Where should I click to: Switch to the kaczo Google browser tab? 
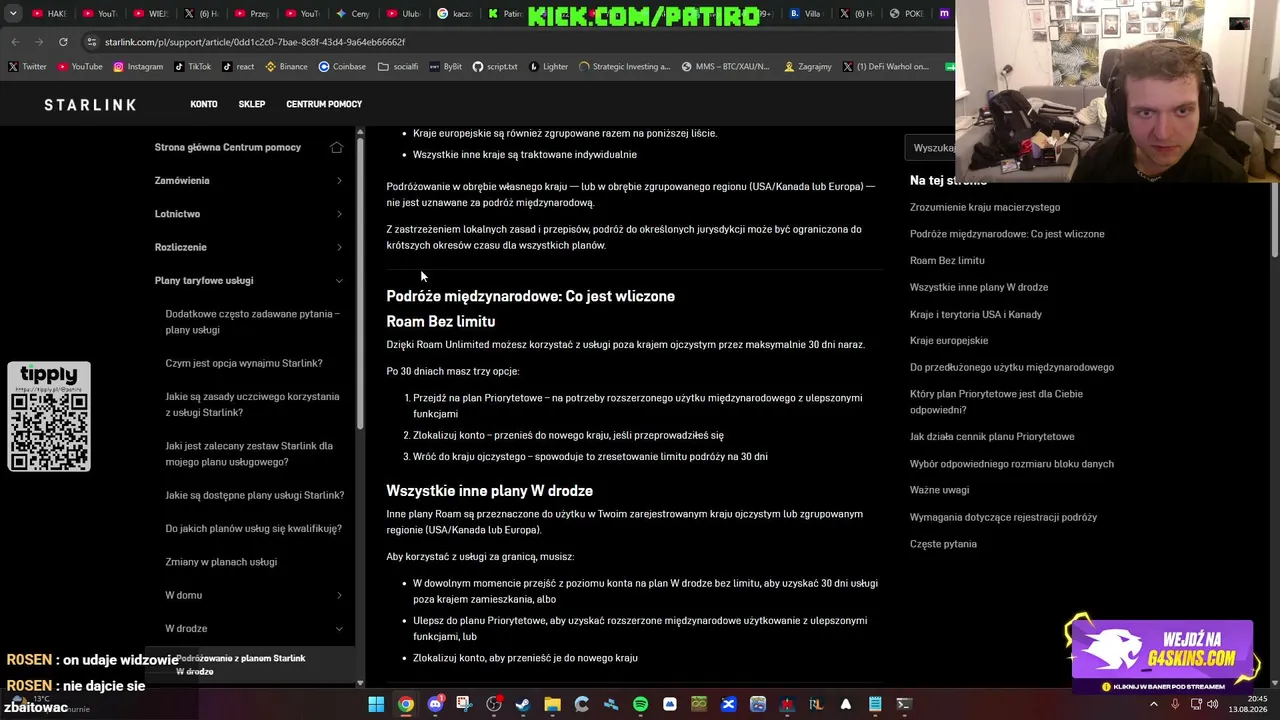pos(455,14)
